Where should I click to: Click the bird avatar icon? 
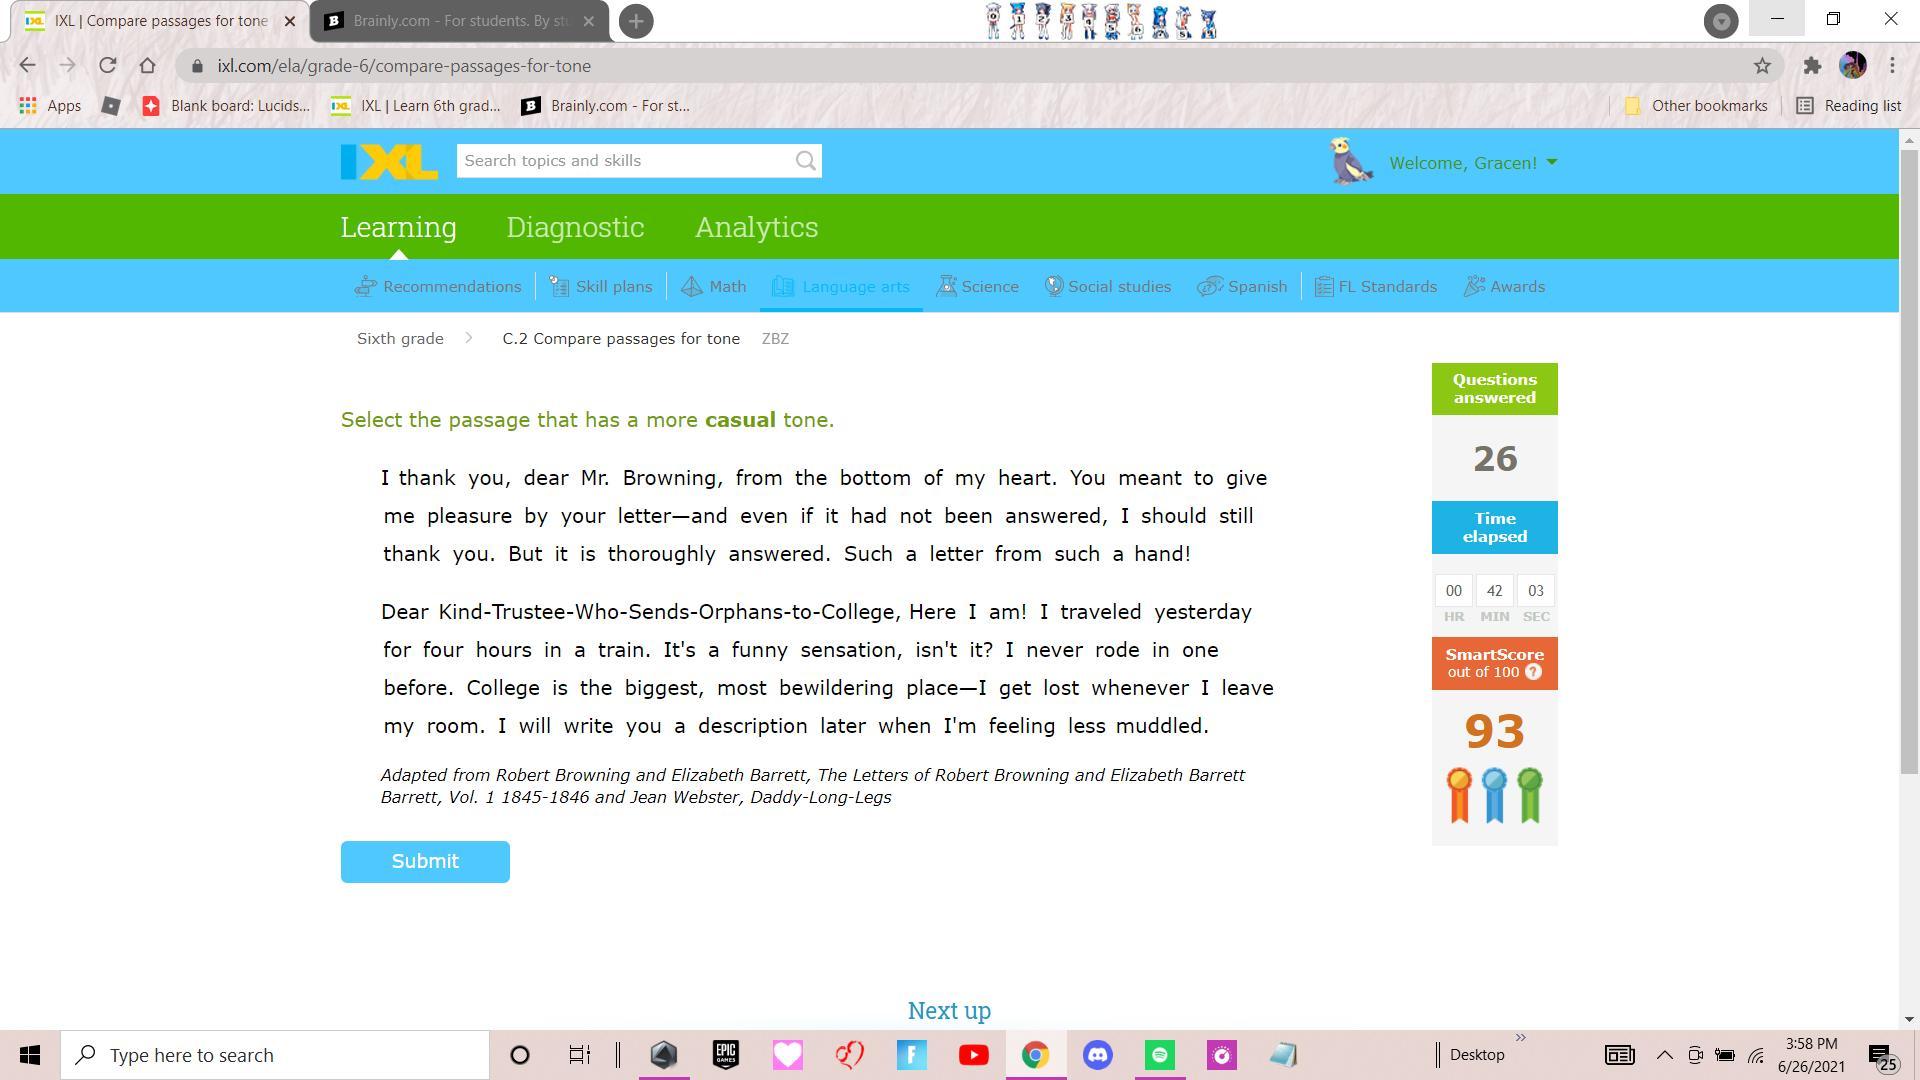1351,162
